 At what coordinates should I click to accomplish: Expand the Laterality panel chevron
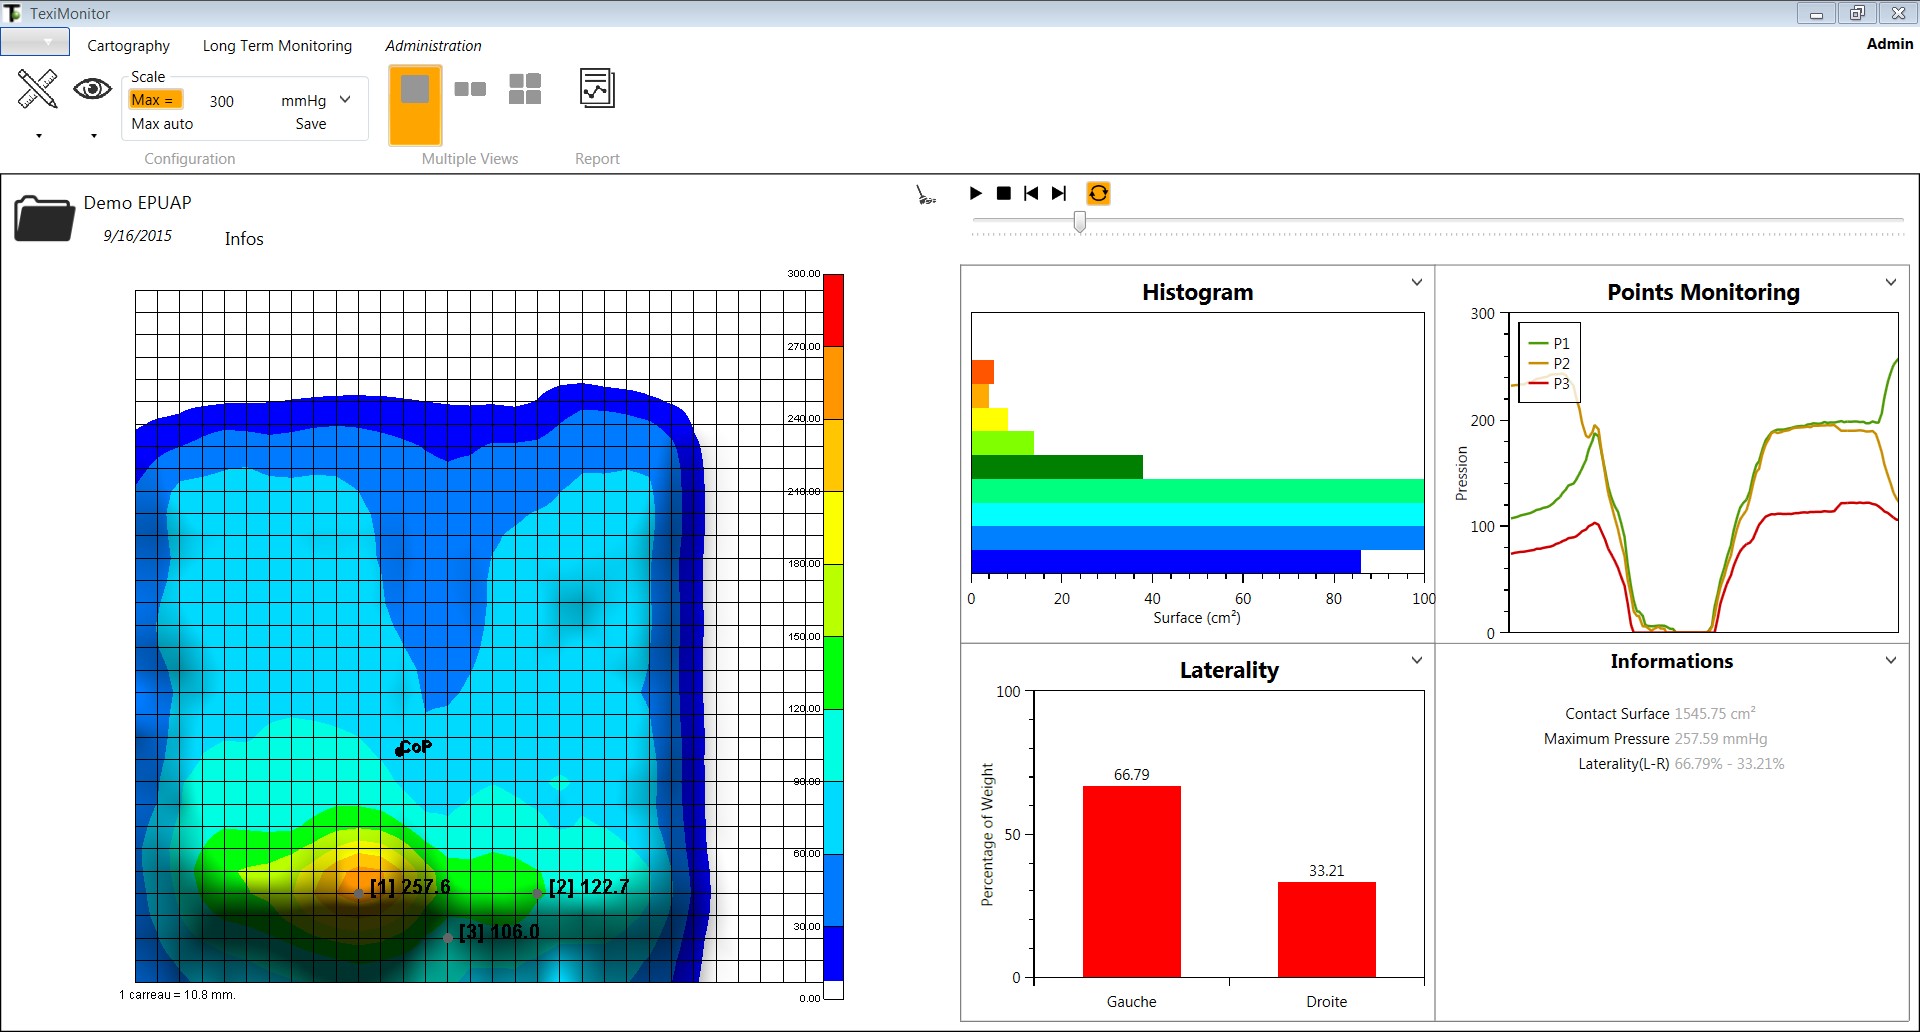pyautogui.click(x=1417, y=660)
